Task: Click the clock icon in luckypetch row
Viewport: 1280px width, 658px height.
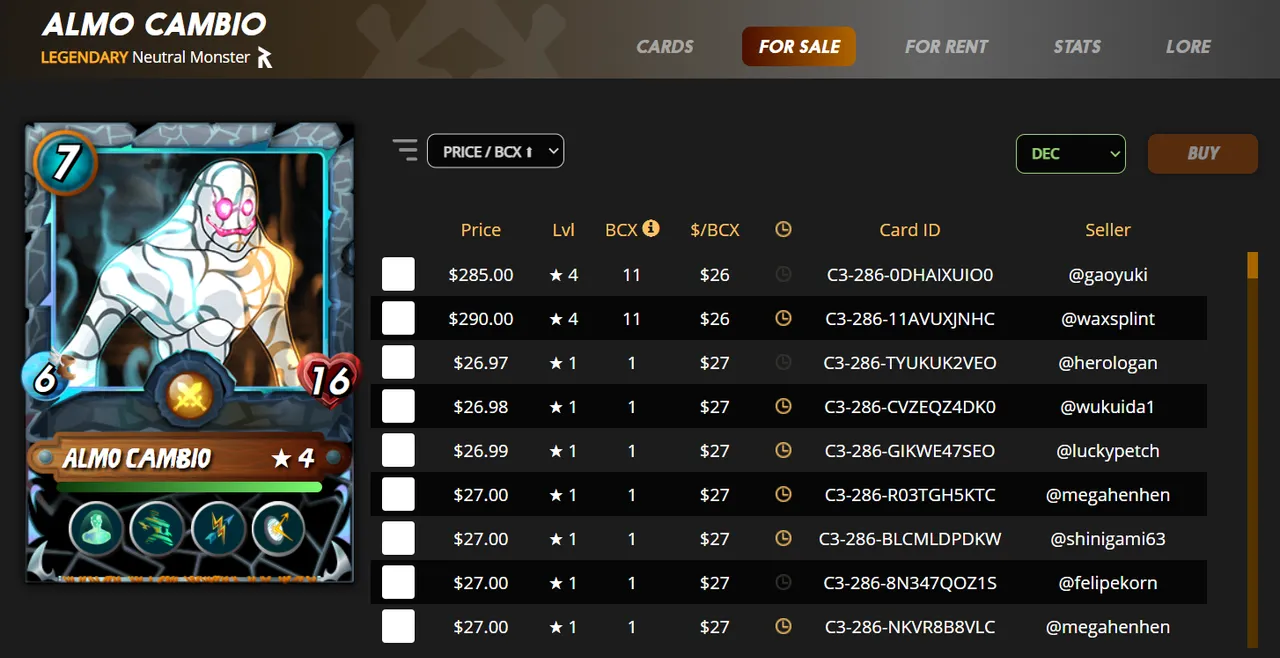Action: (x=783, y=450)
